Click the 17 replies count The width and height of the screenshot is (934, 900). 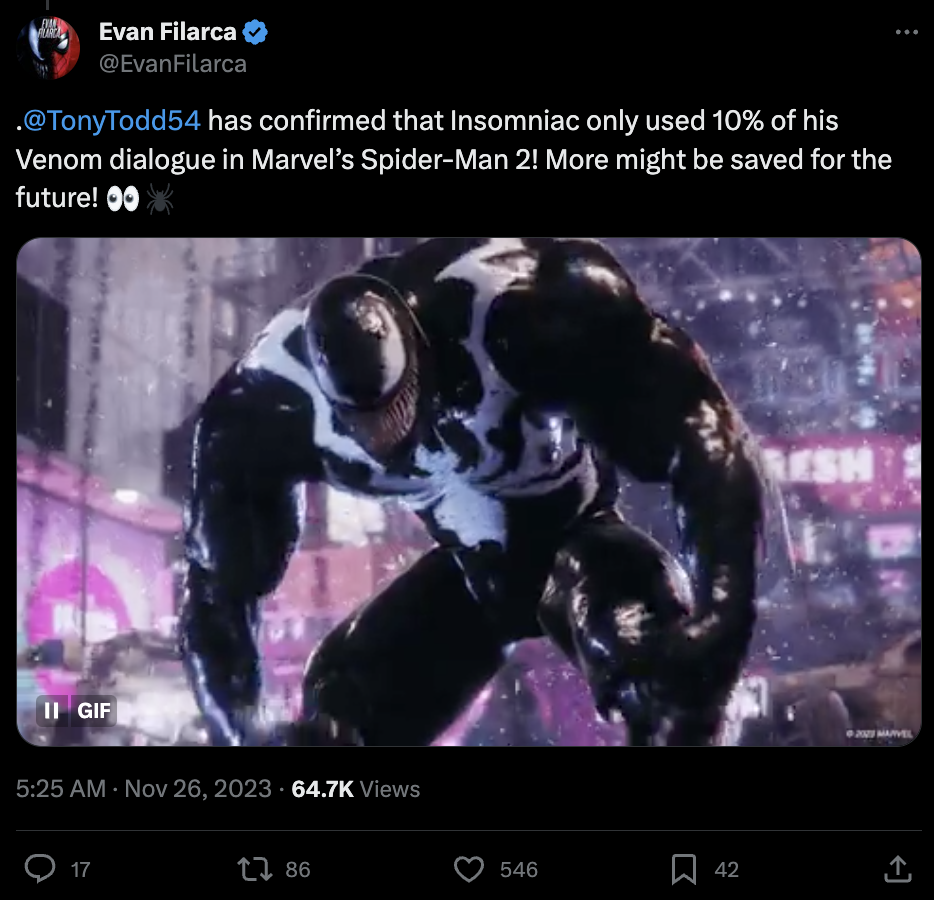coord(80,870)
